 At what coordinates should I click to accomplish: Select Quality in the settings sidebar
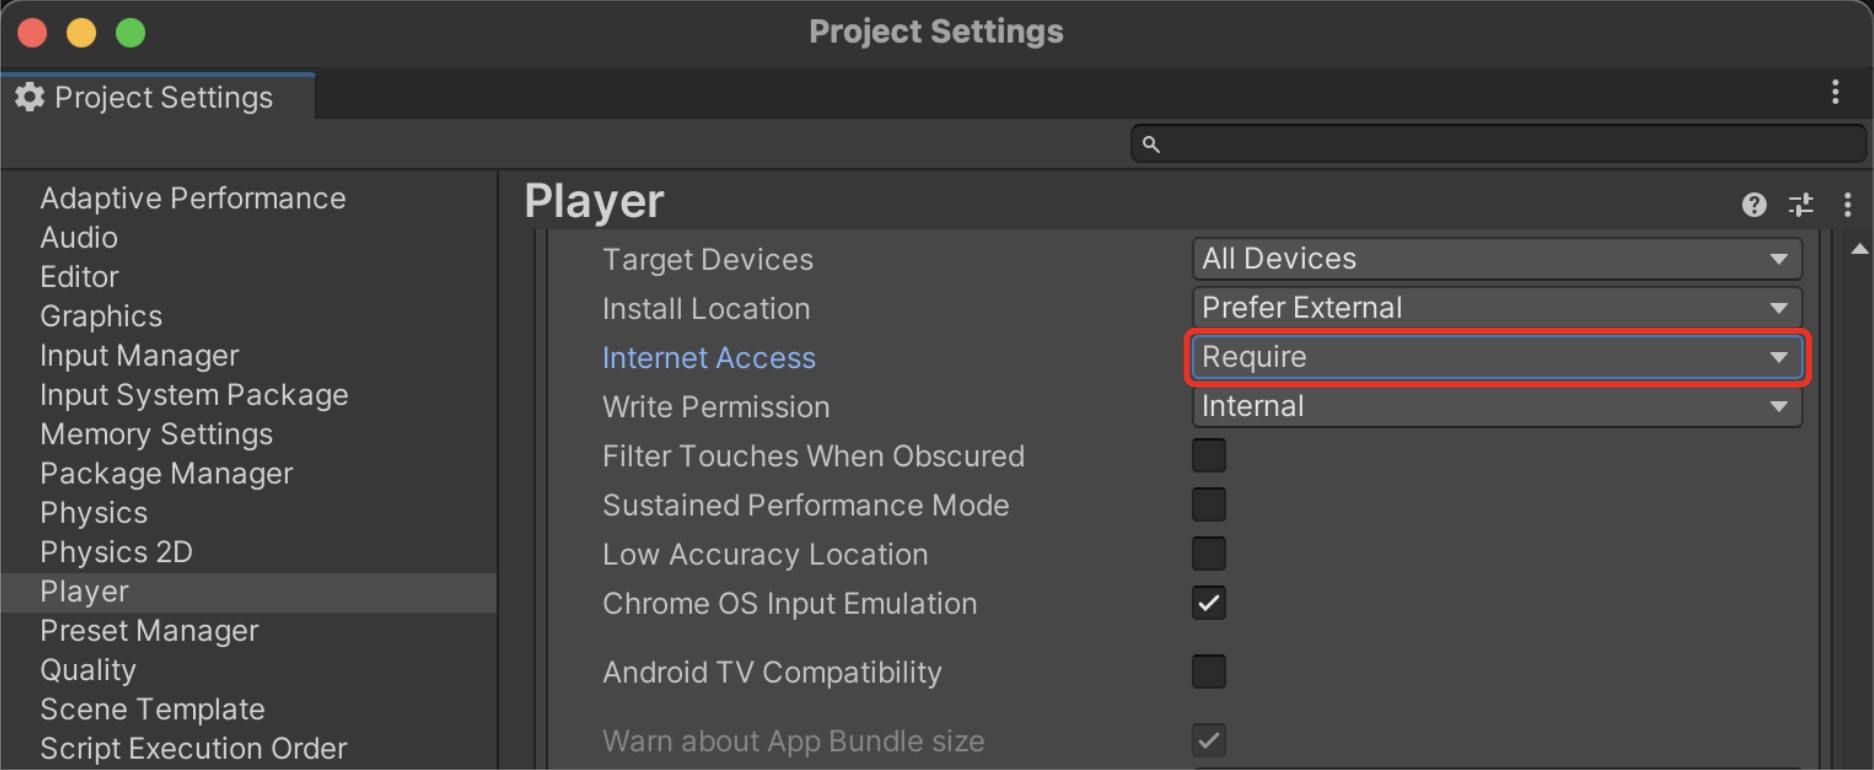click(x=88, y=670)
